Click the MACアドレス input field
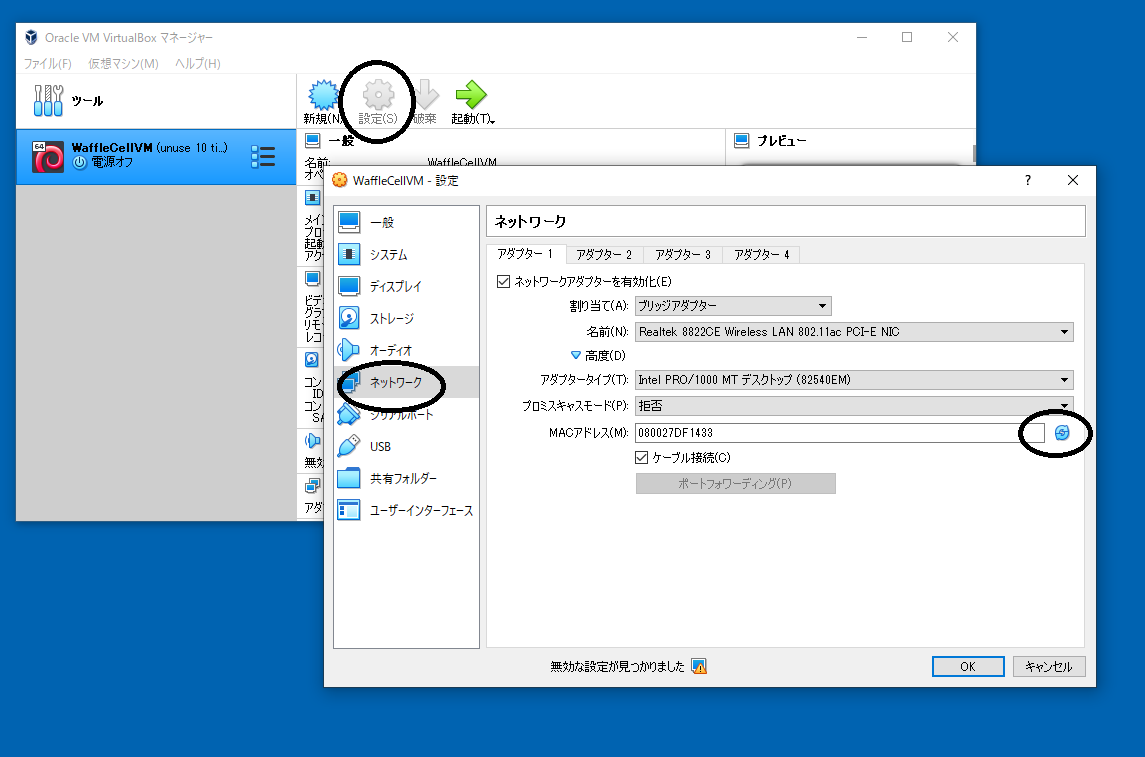 [x=840, y=433]
